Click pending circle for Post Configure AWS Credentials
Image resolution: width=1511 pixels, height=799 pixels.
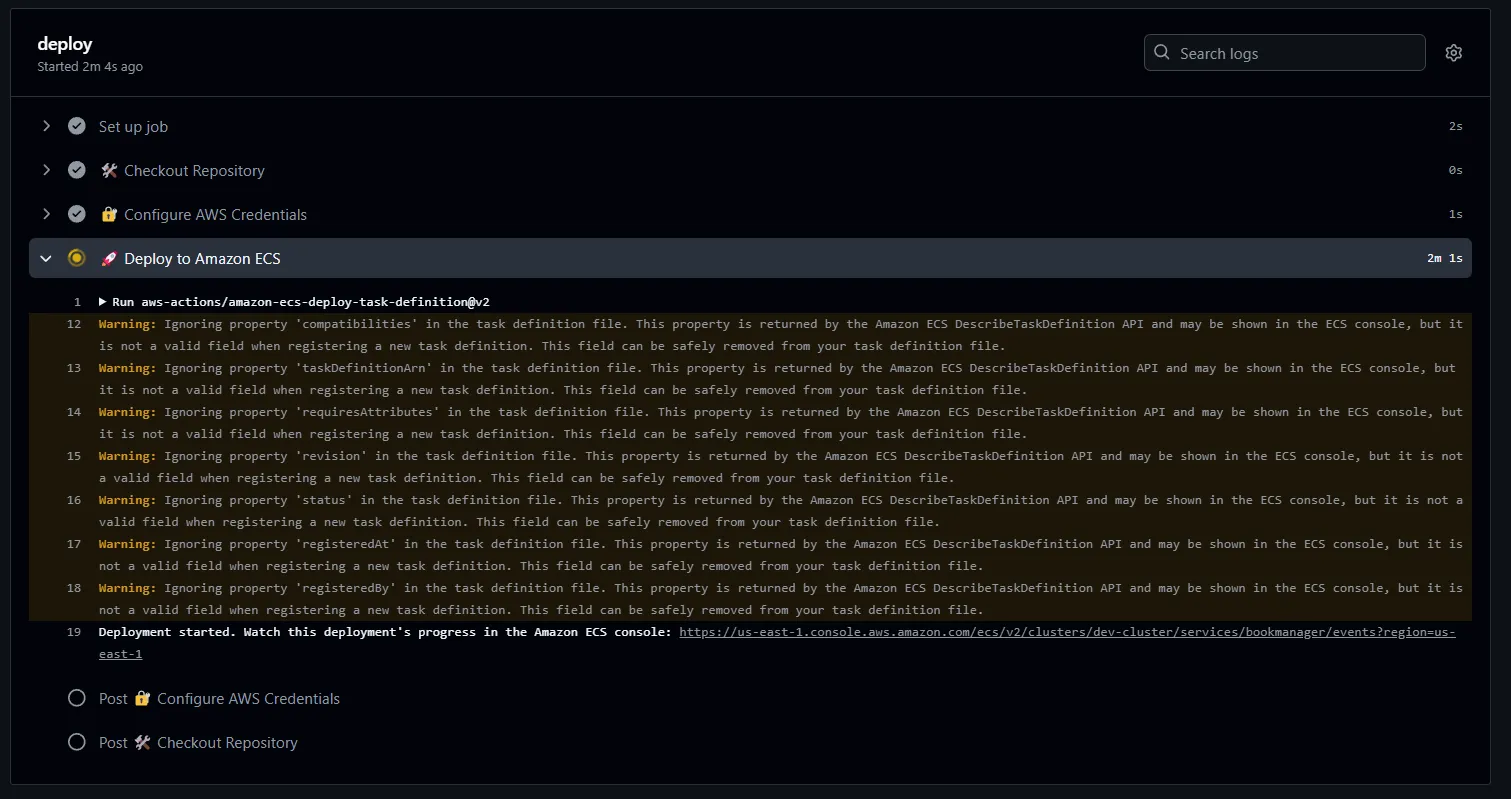pyautogui.click(x=76, y=698)
